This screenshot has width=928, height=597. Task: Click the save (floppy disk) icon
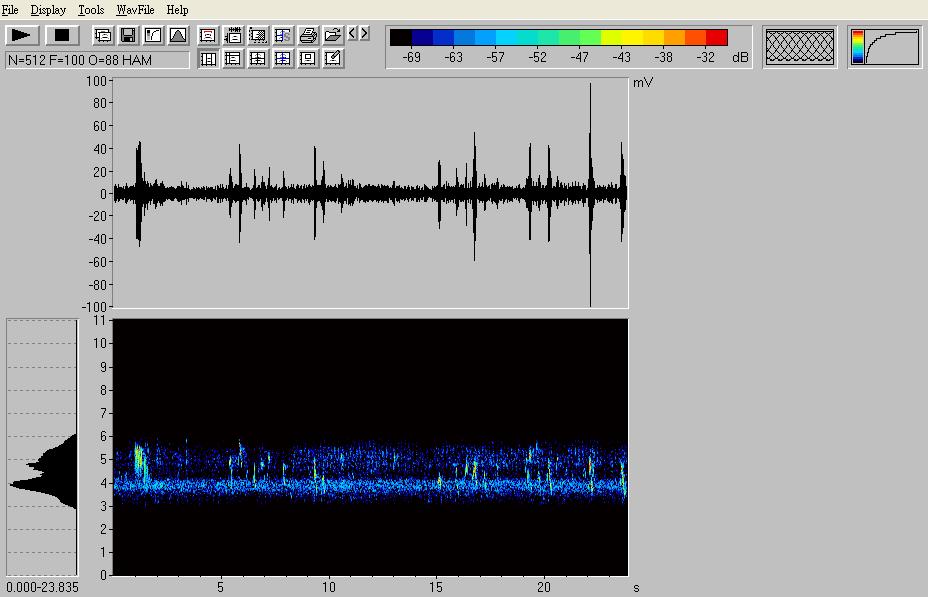click(x=128, y=35)
